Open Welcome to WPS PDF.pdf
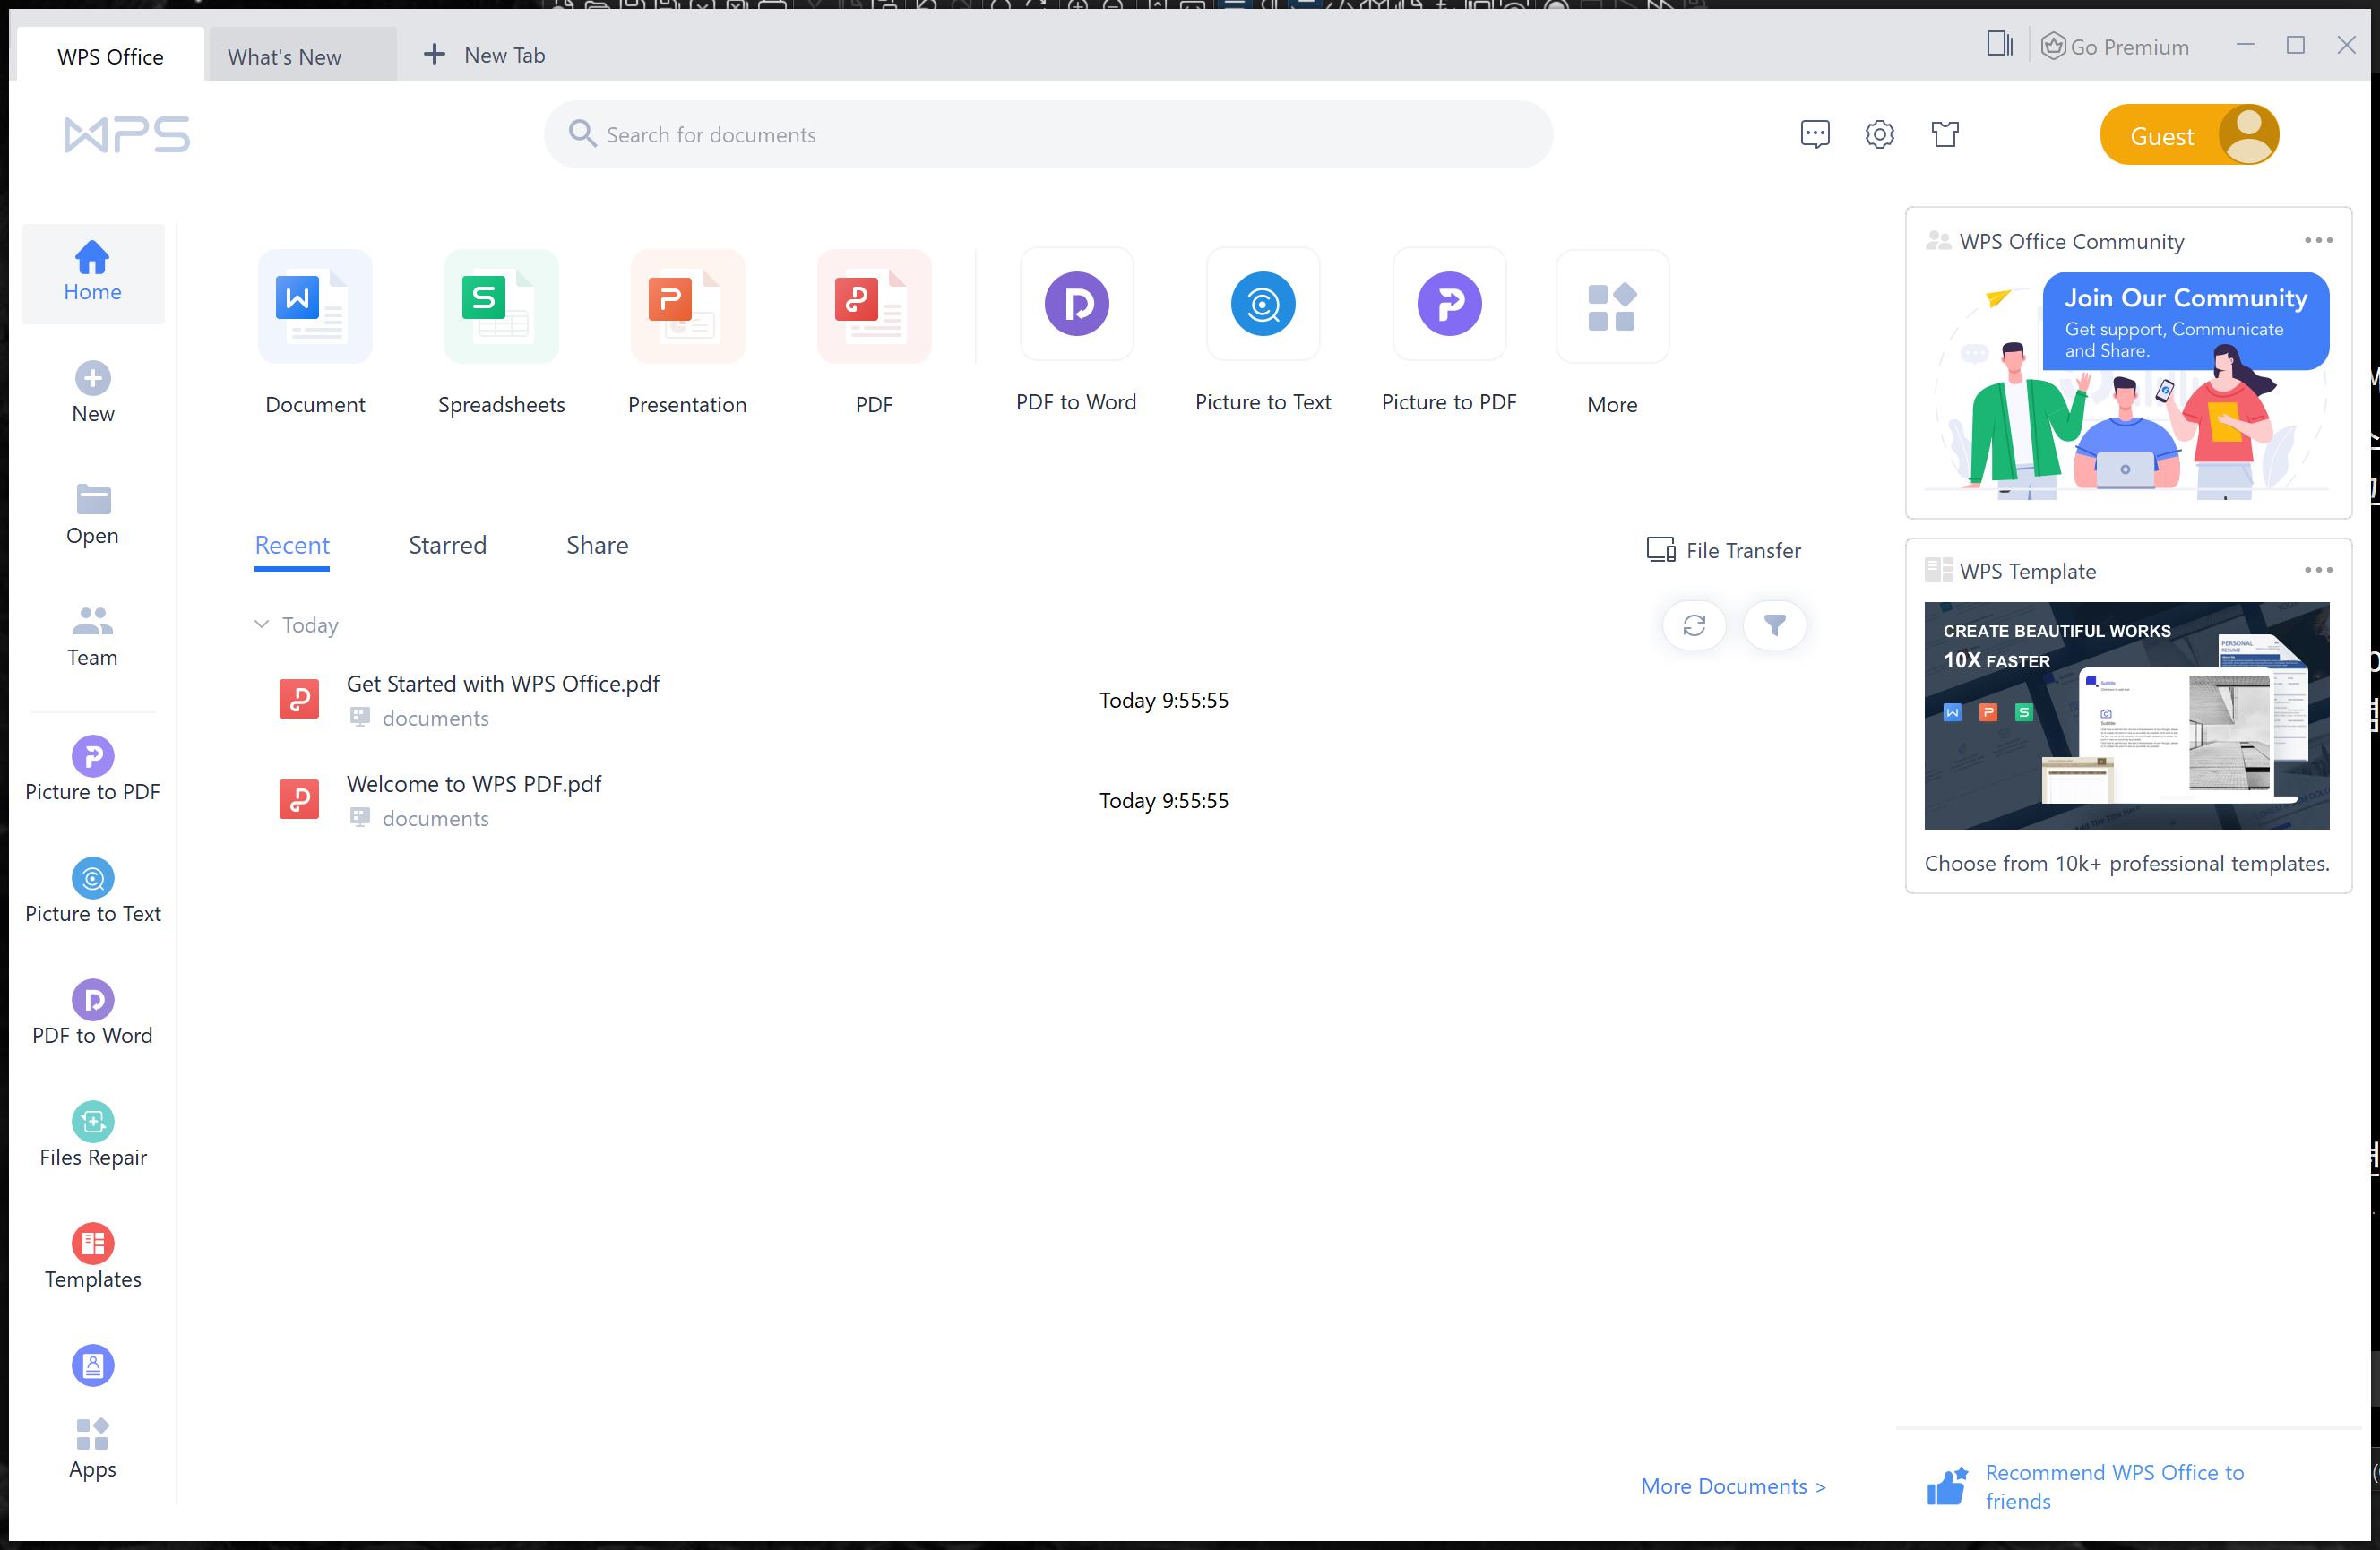Viewport: 2380px width, 1550px height. (473, 784)
